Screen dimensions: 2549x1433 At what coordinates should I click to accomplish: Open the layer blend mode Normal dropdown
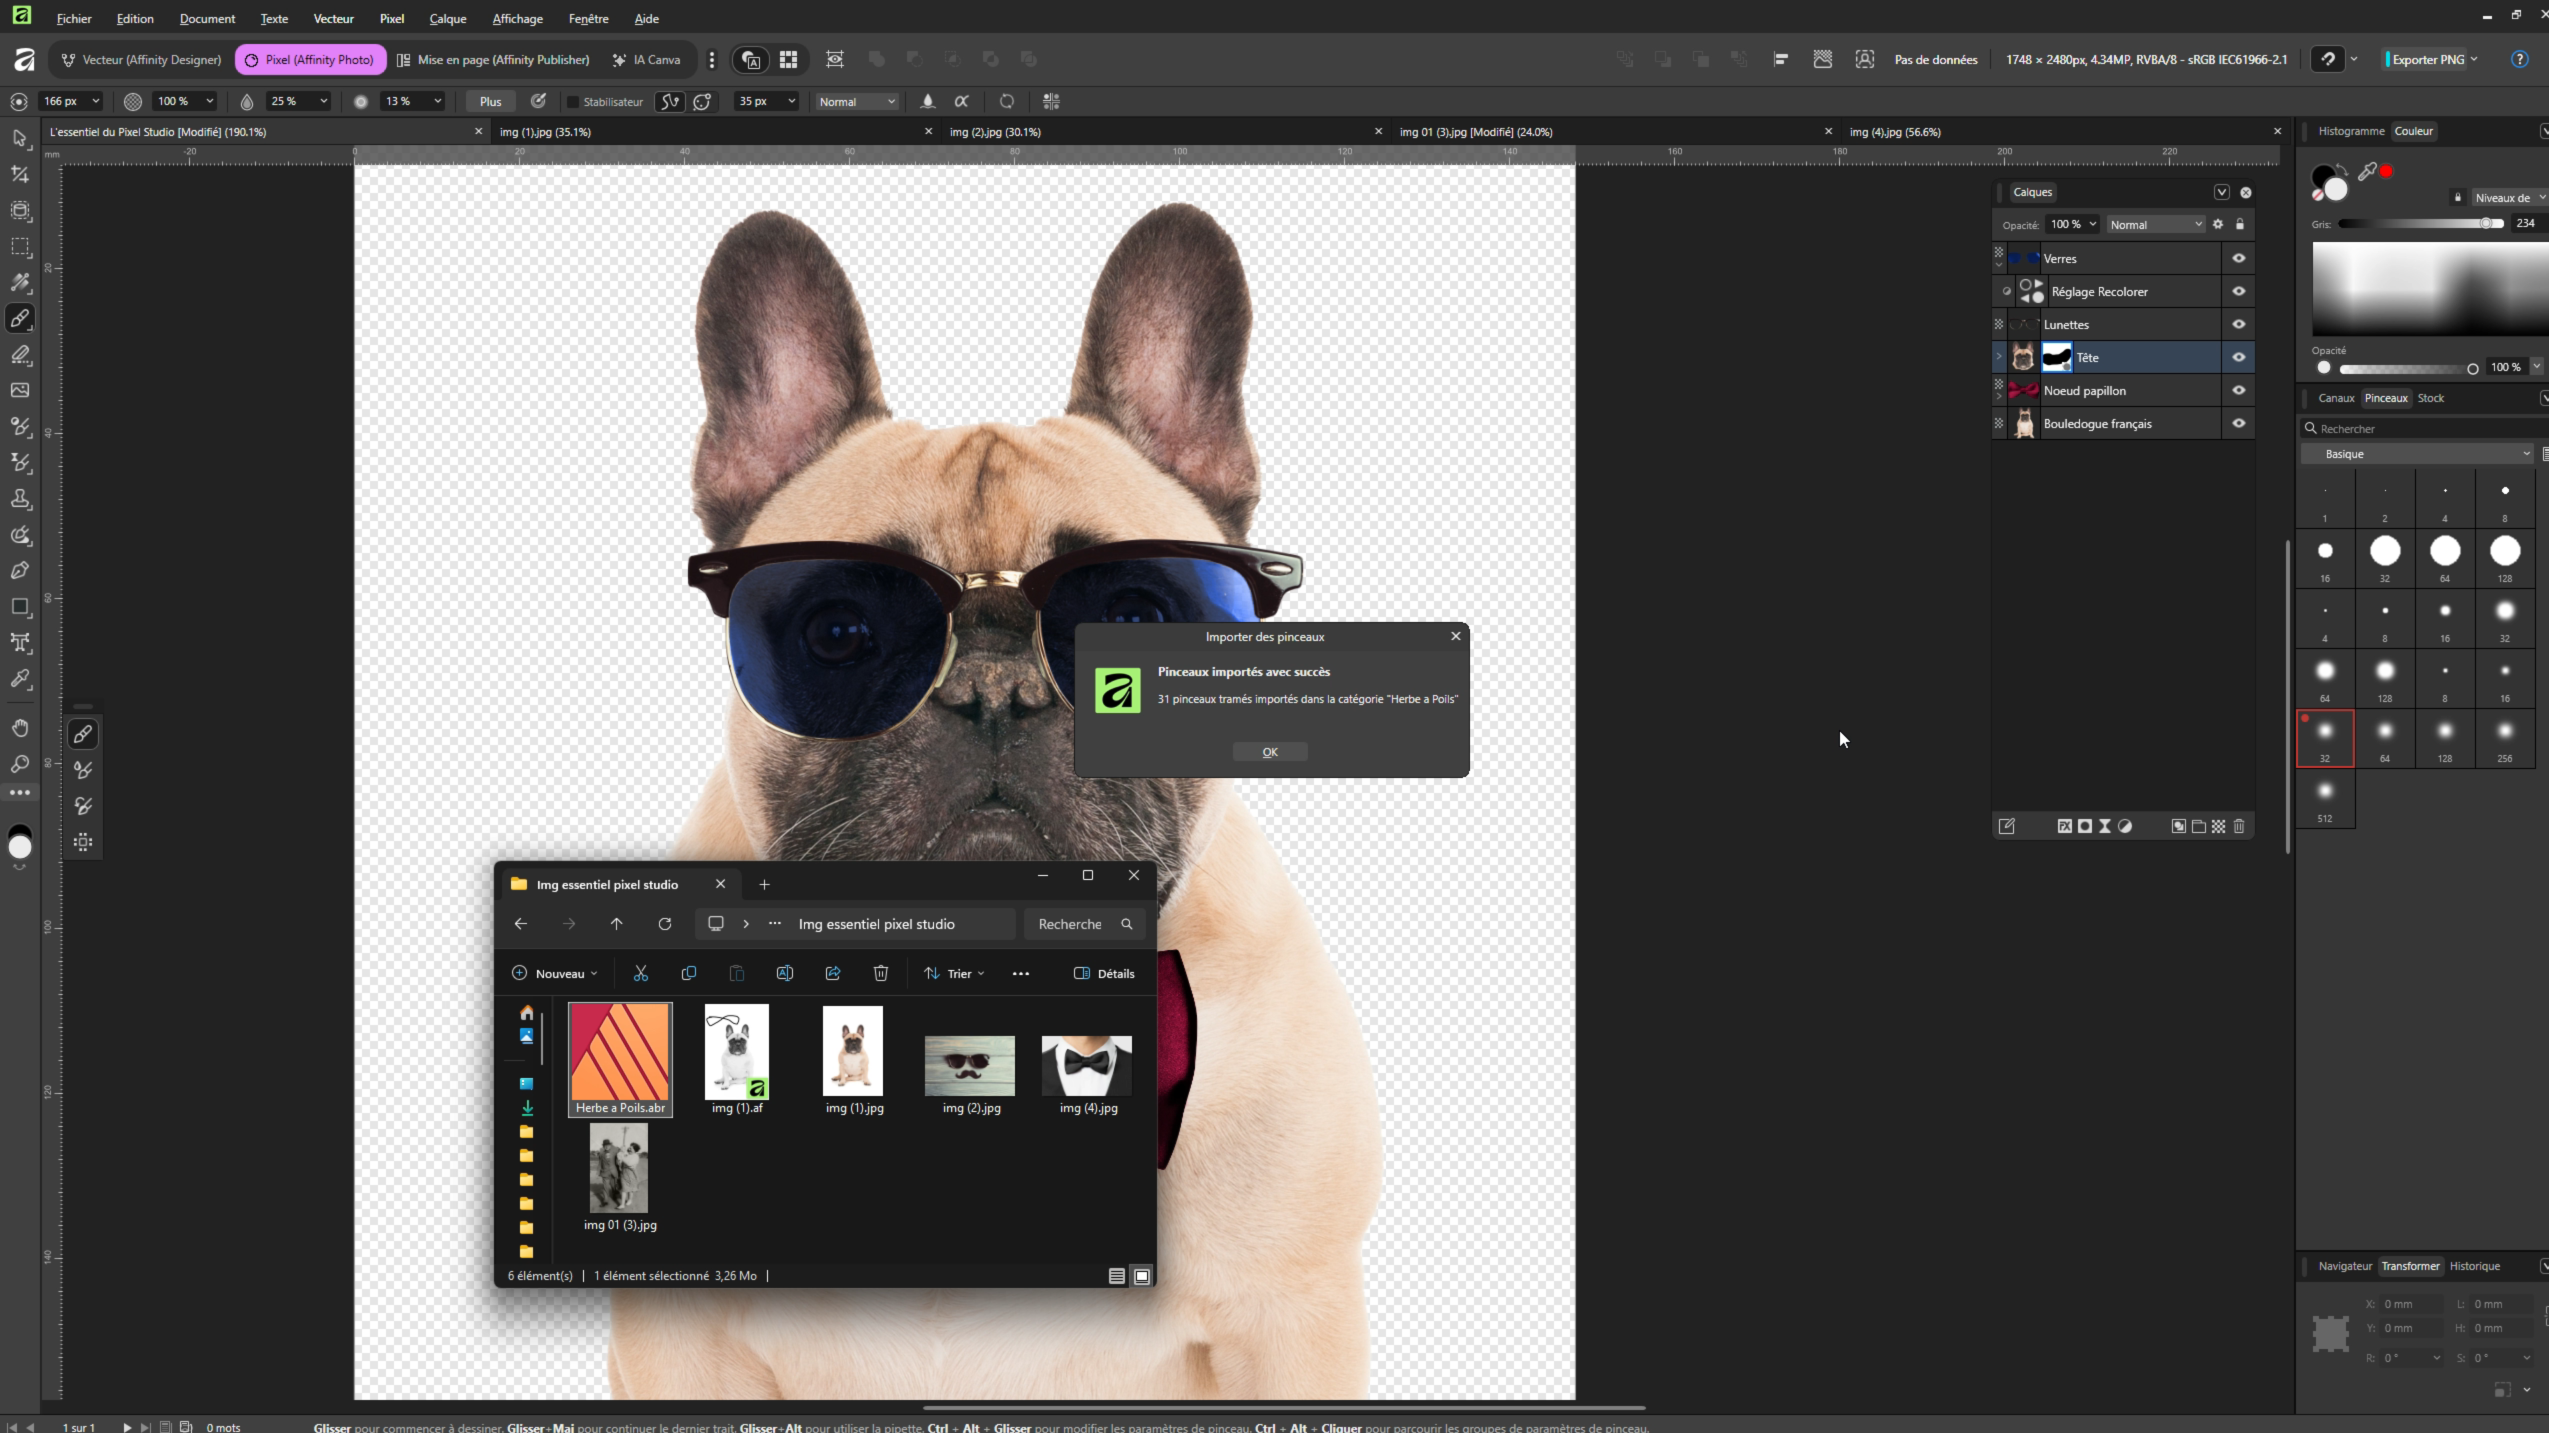click(2154, 225)
